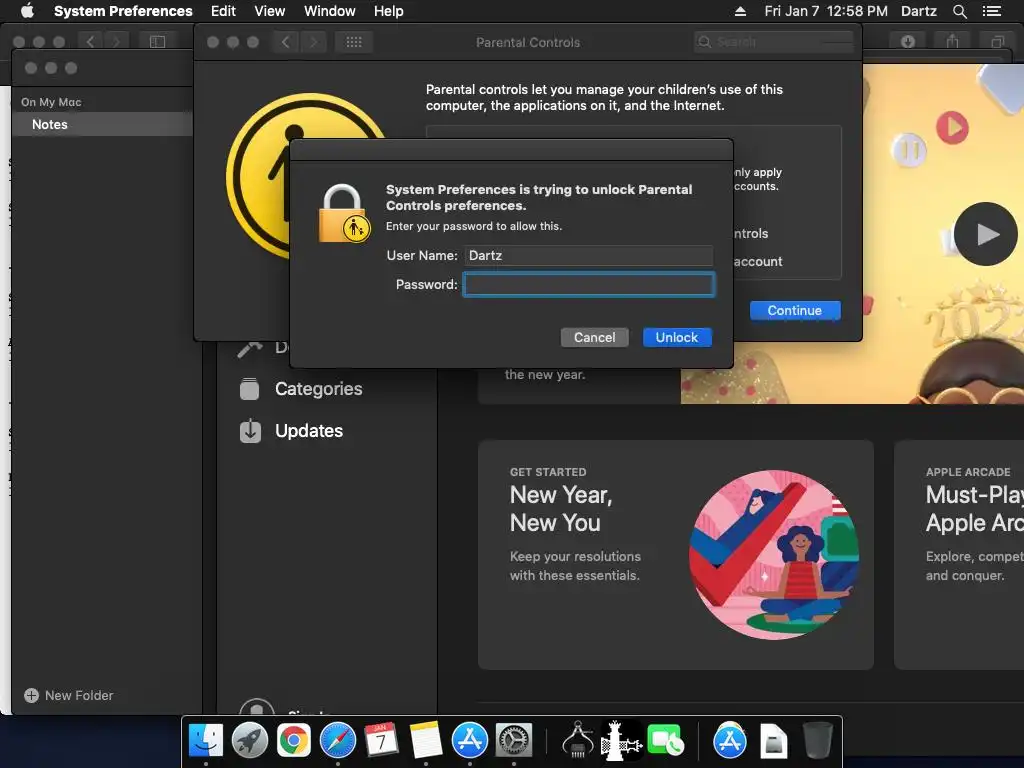Screen dimensions: 1024x768
Task: Open Trash from the Dock
Action: click(817, 740)
